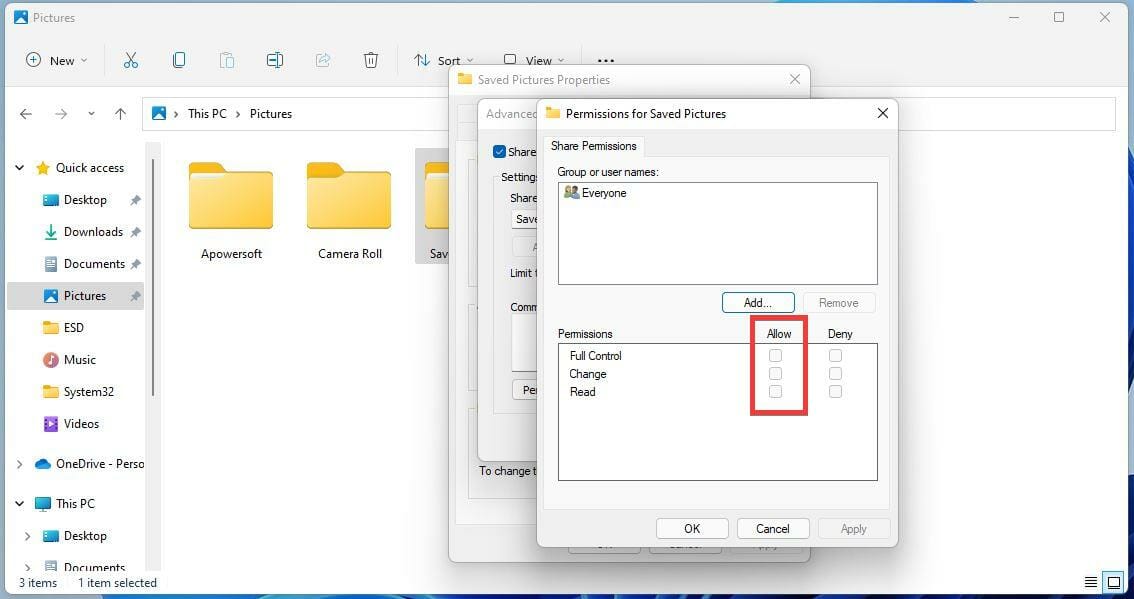Viewport: 1134px width, 599px height.
Task: Switch to large thumbnails view icon
Action: [x=1114, y=582]
